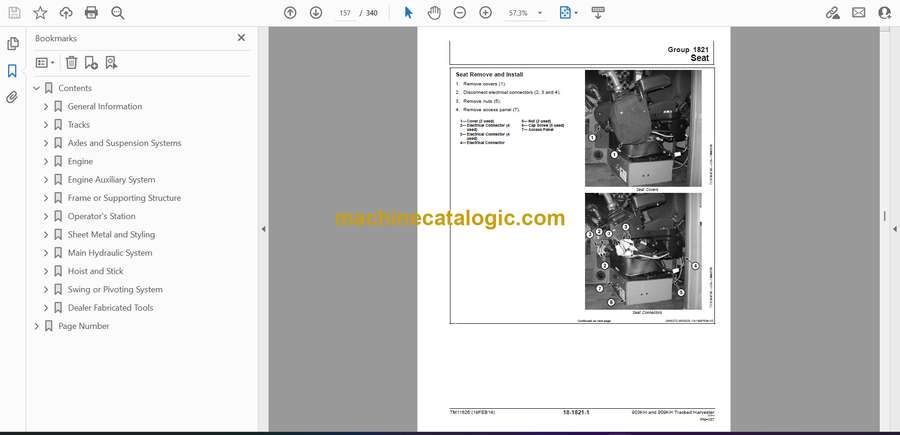
Task: Find the current bookmark icon
Action: click(111, 63)
